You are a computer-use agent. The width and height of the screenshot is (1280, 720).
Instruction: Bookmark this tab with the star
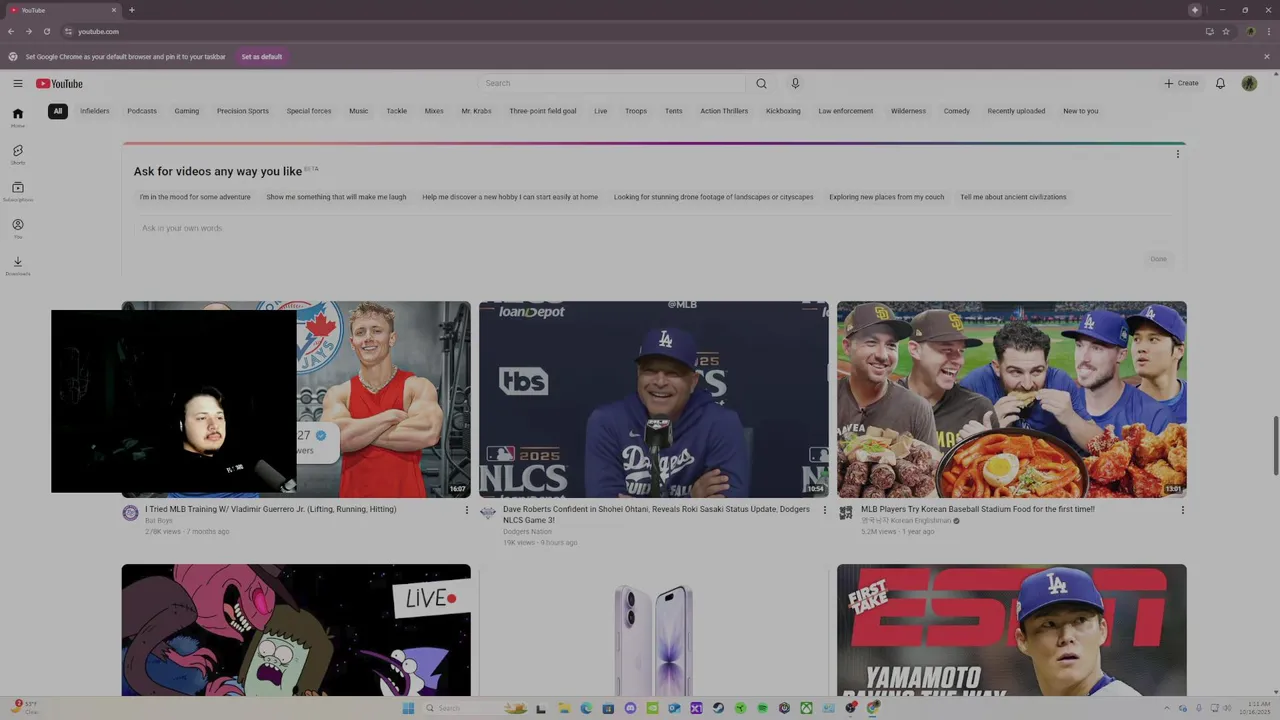coord(1226,31)
